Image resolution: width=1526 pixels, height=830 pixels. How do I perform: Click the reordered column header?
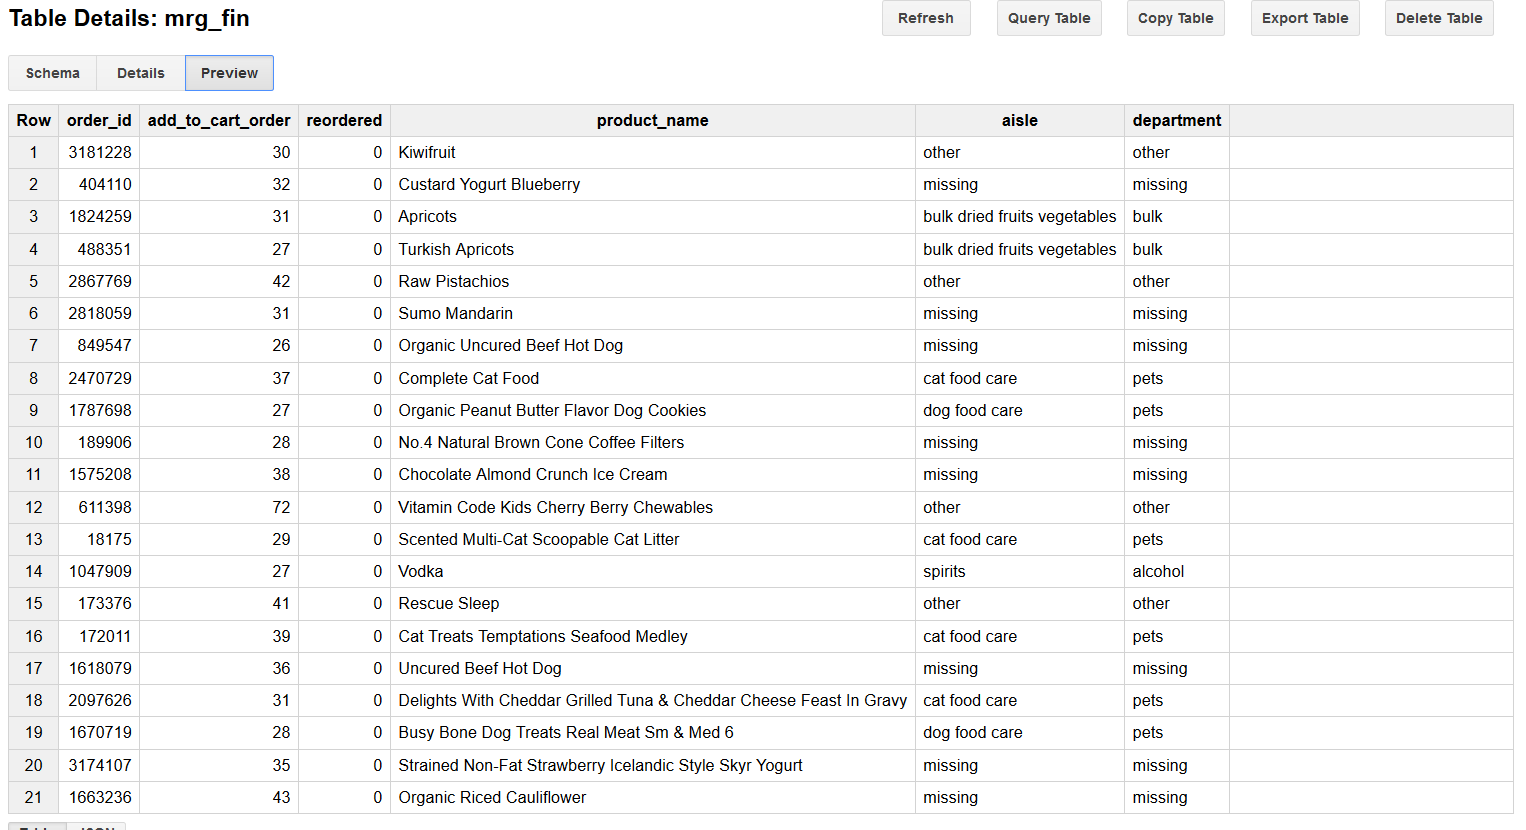click(x=344, y=120)
